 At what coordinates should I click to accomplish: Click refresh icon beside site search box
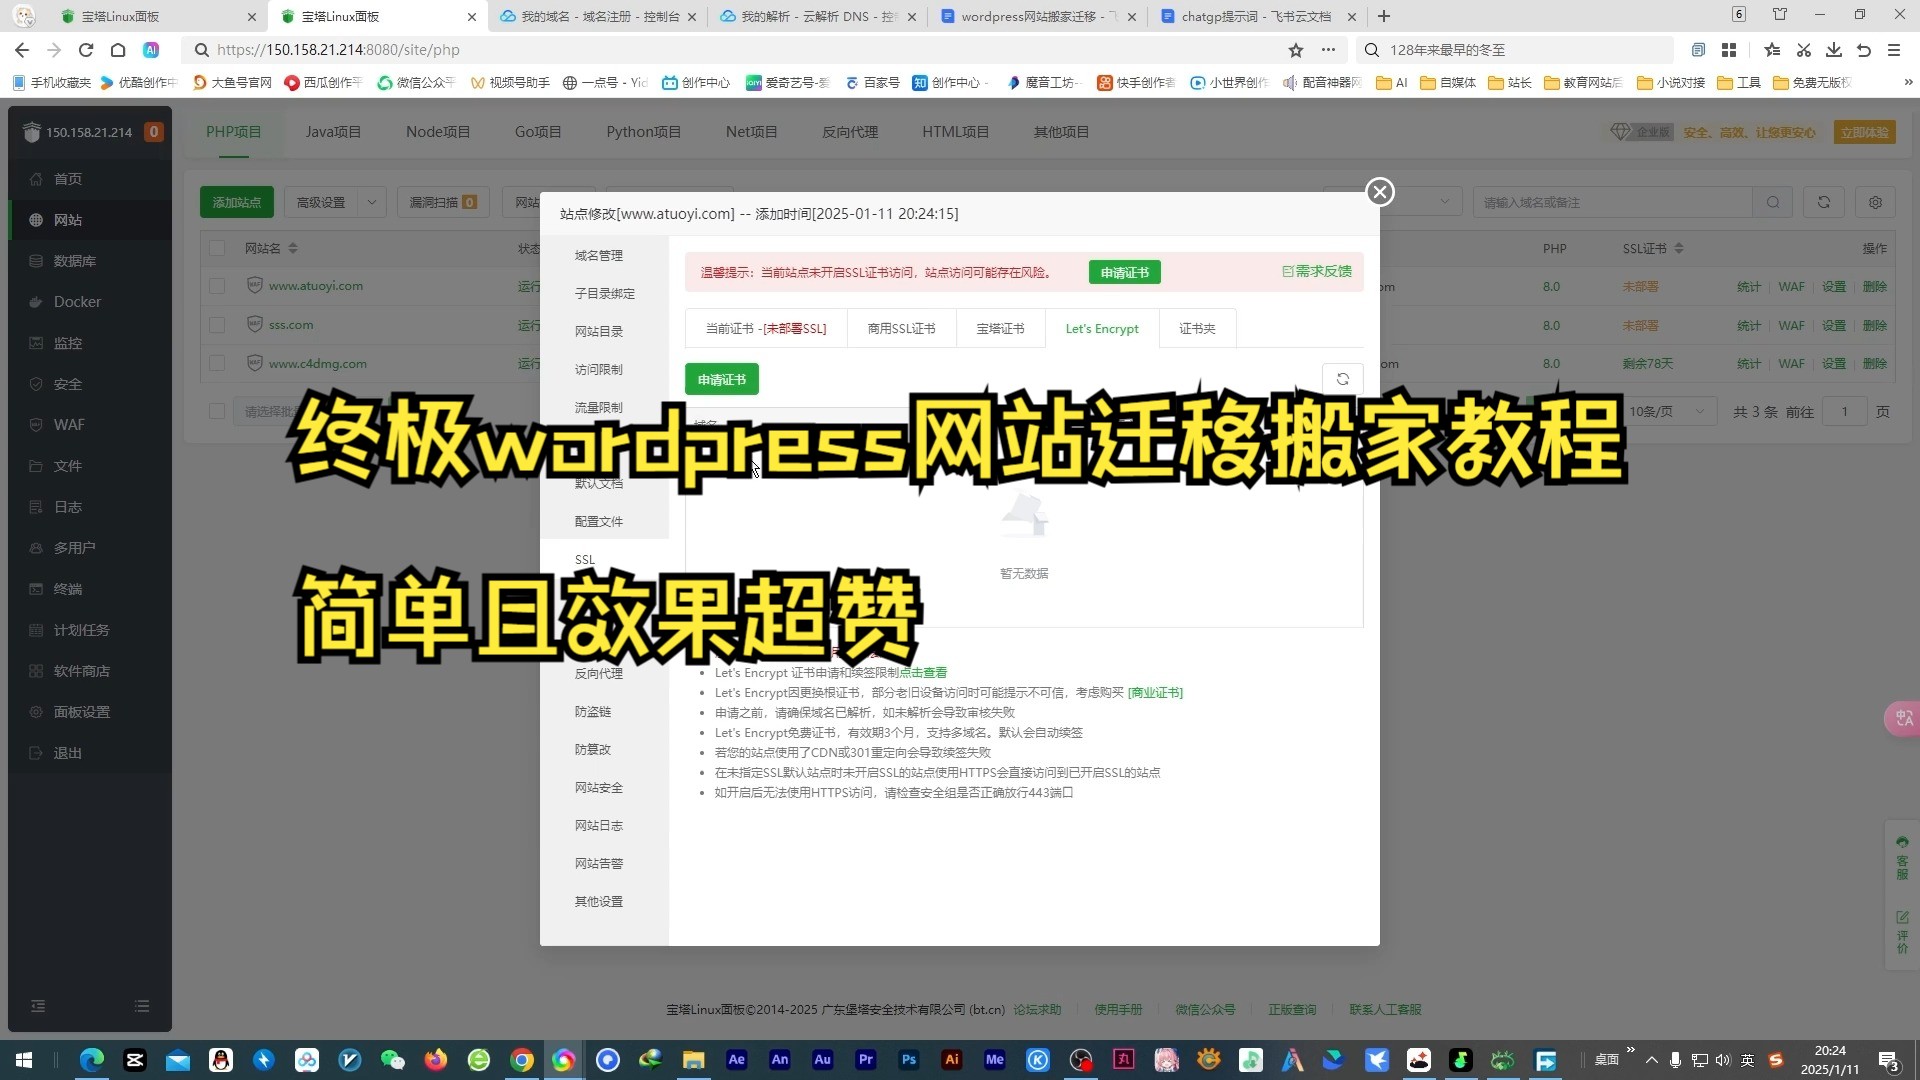click(1824, 202)
